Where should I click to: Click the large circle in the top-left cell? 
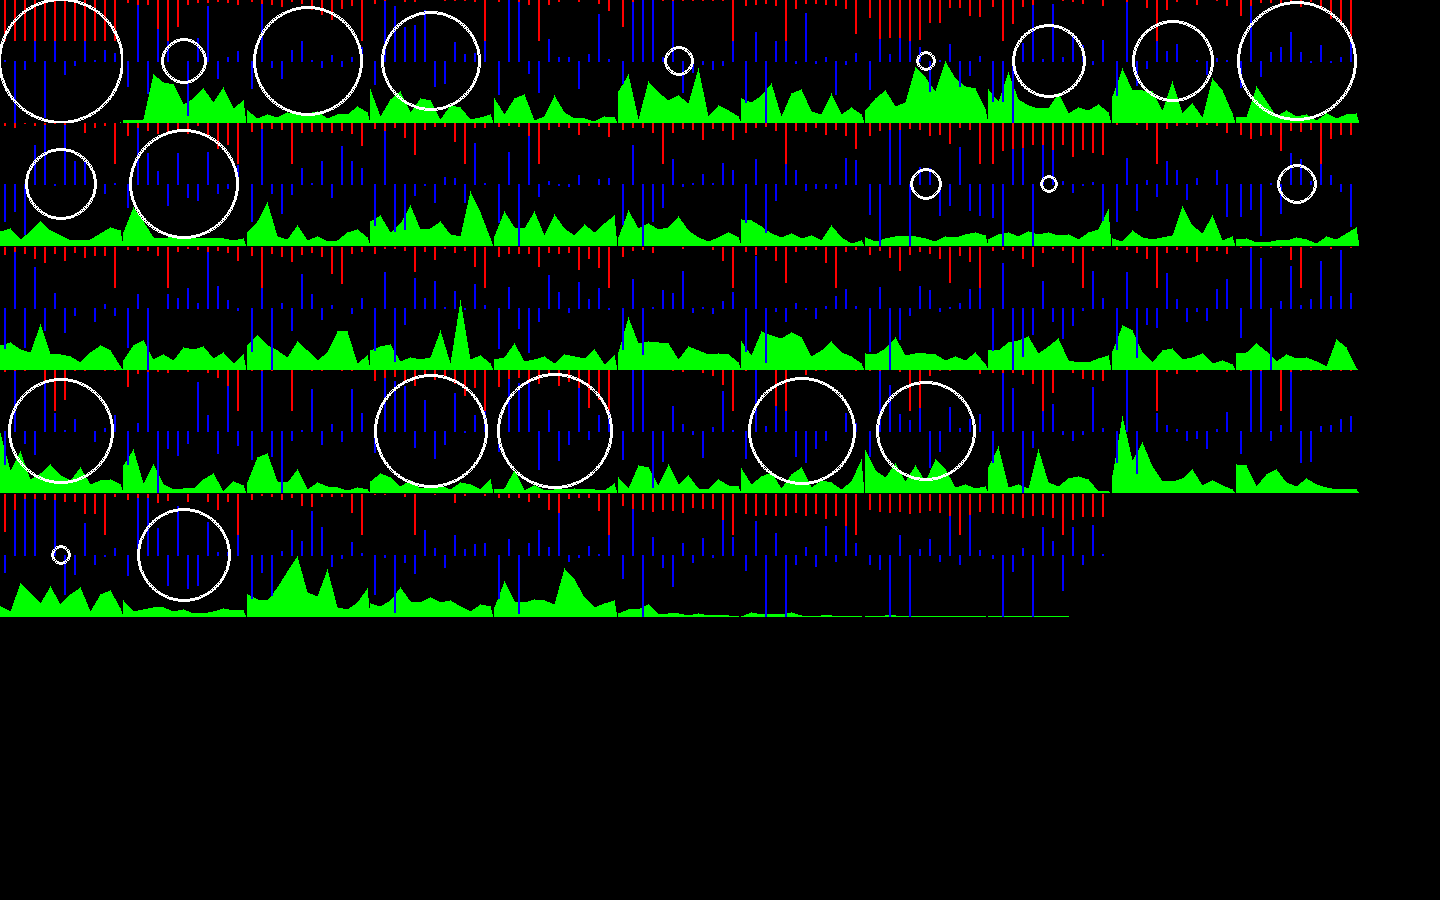(61, 61)
